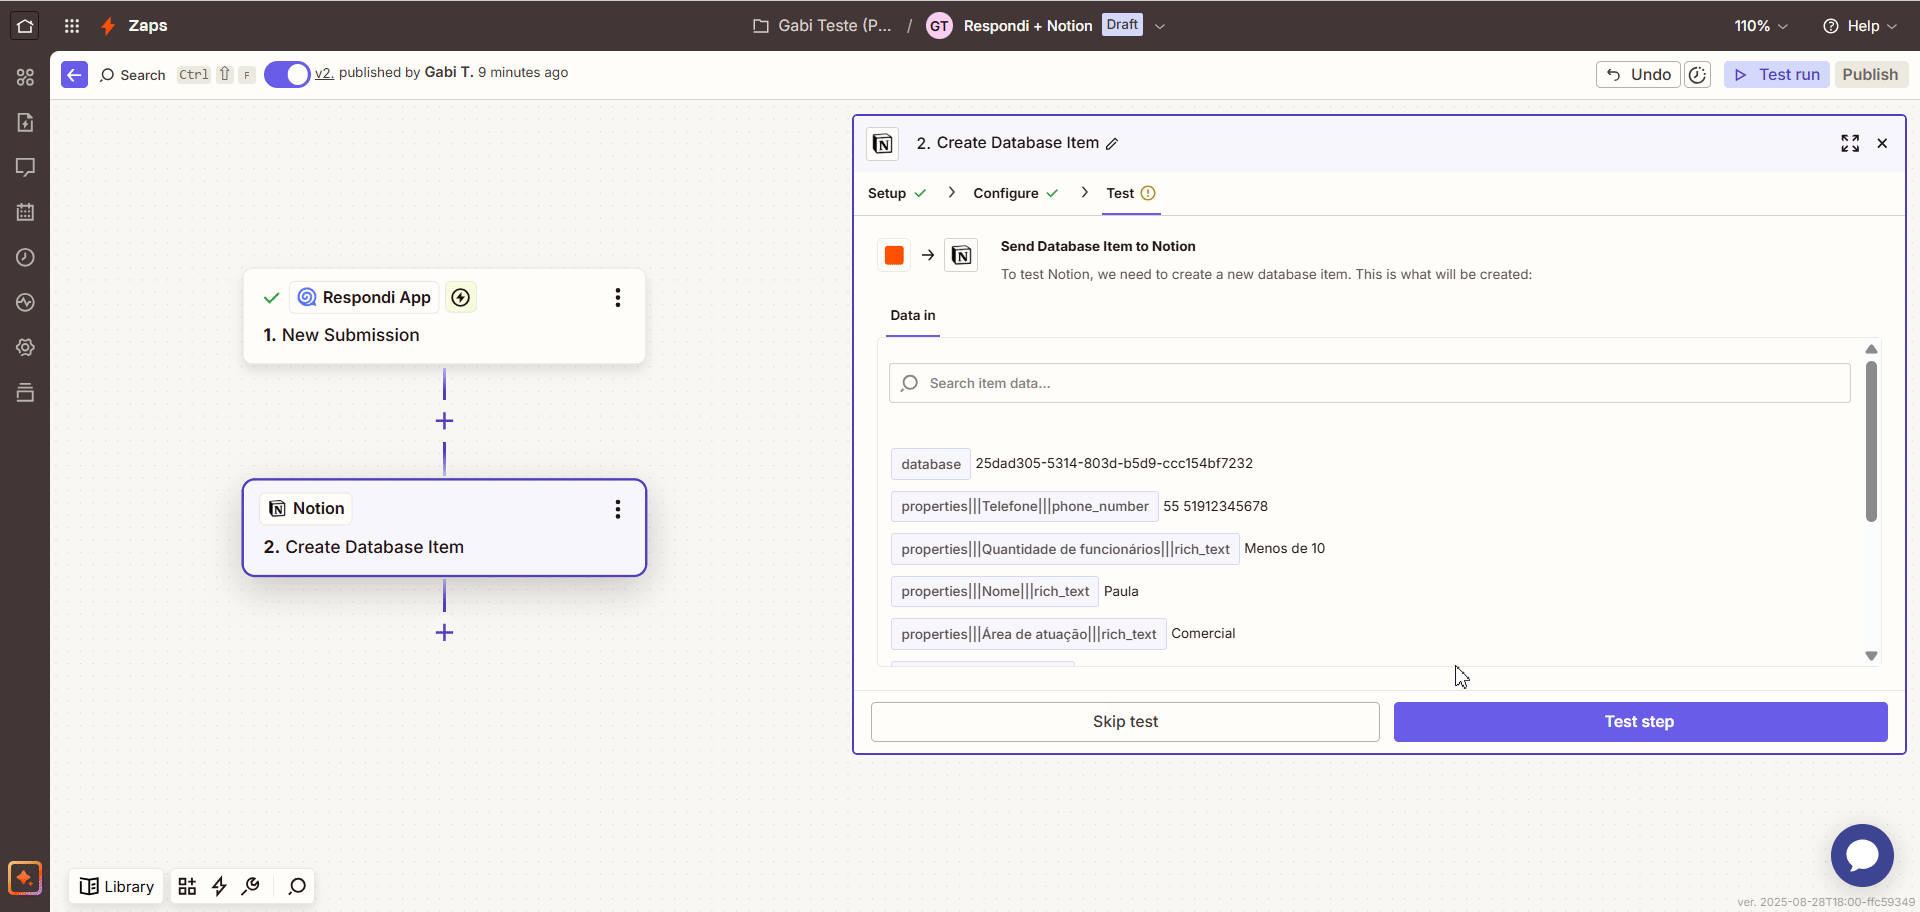Open the AI copilot sparkle icon
The height and width of the screenshot is (912, 1920).
[25, 878]
